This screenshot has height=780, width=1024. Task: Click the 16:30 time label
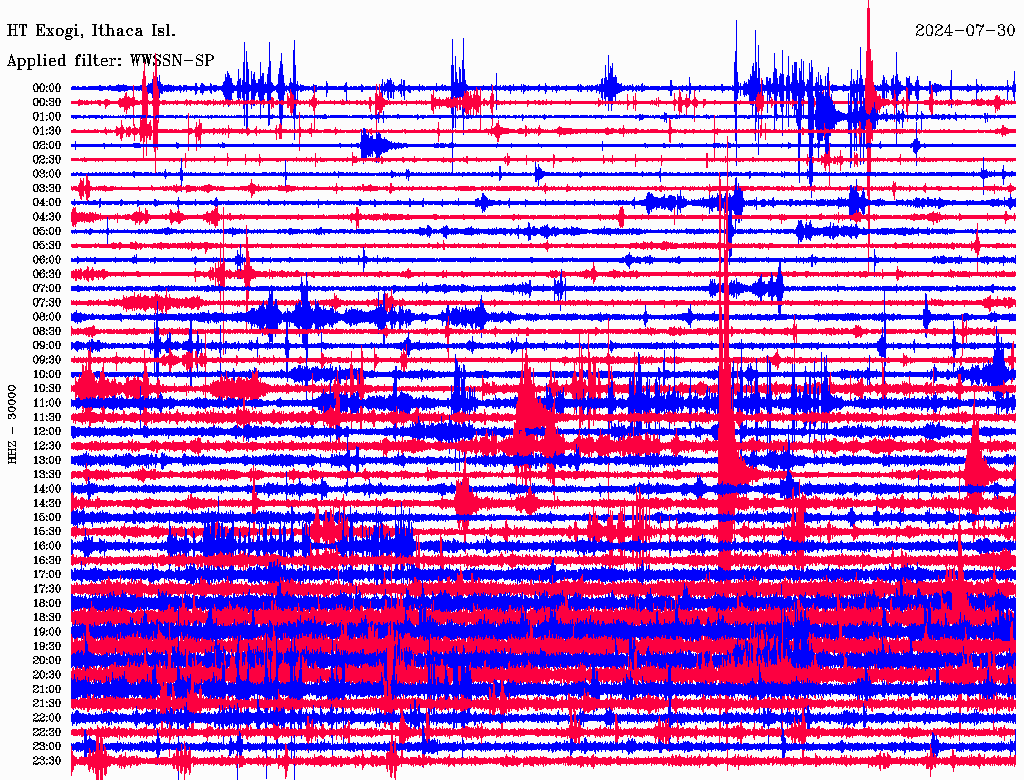click(x=47, y=561)
